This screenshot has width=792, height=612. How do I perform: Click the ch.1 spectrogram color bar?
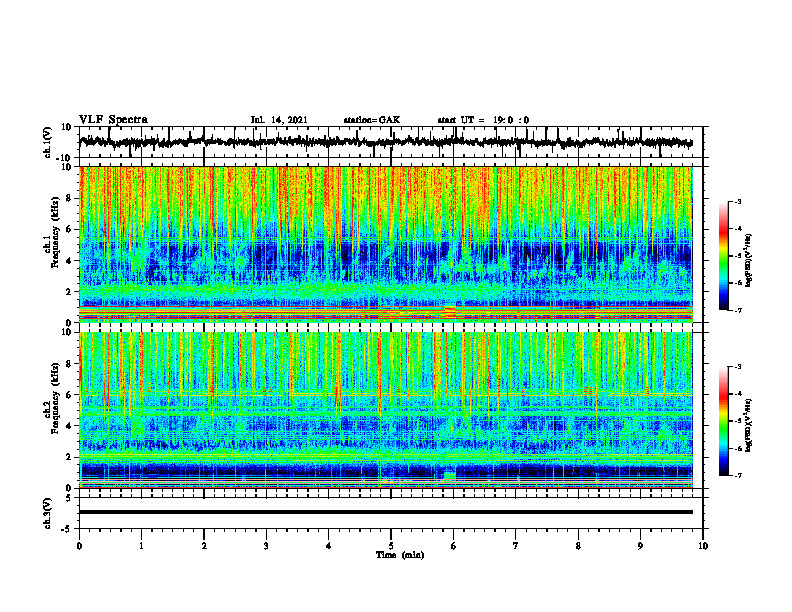[x=723, y=256]
